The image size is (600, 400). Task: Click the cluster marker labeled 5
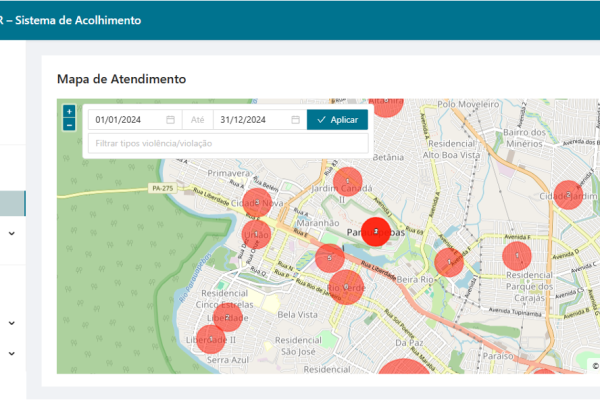tap(330, 258)
